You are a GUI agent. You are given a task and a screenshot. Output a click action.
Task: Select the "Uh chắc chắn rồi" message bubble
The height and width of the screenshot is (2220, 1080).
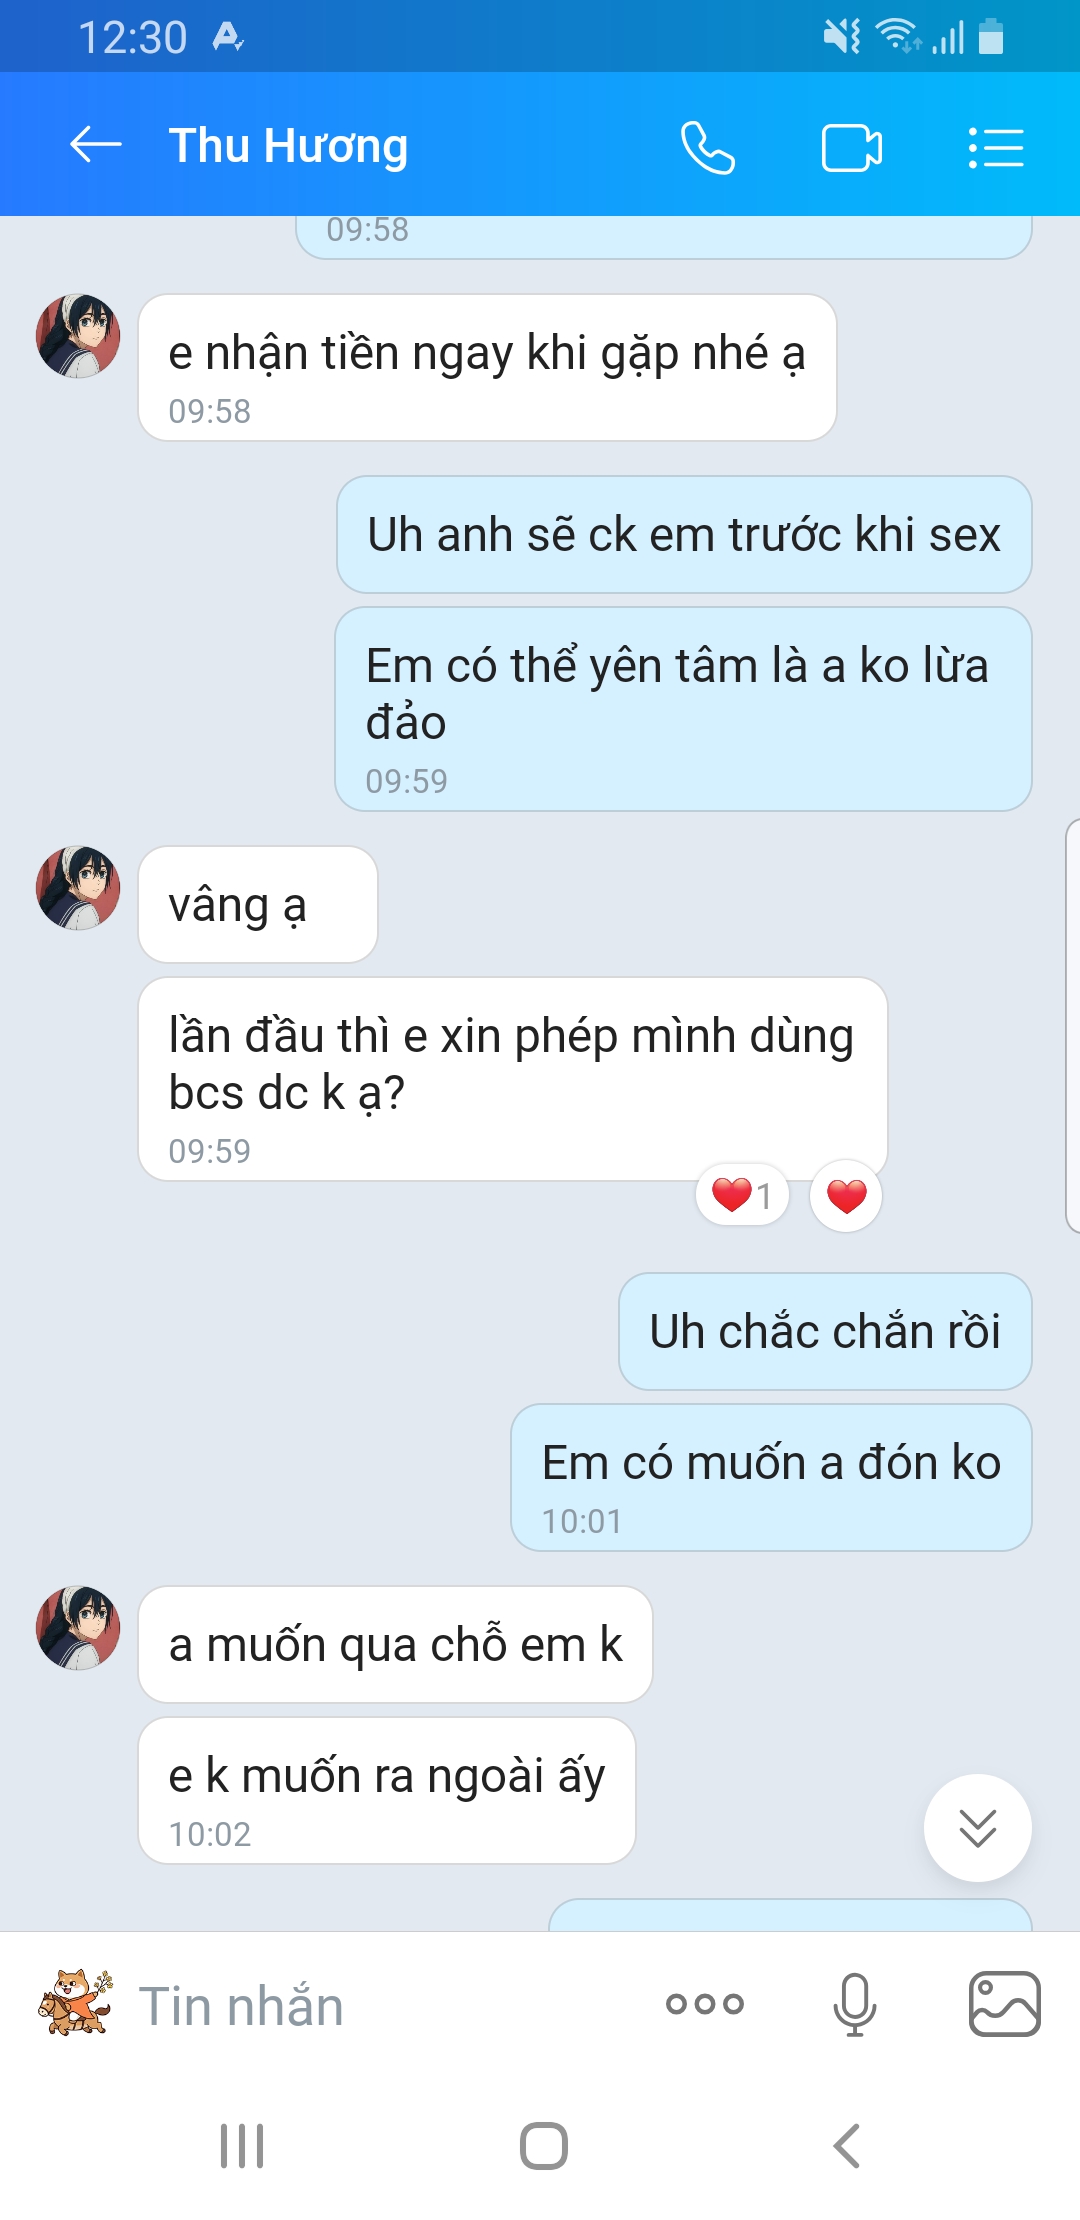pos(825,1331)
